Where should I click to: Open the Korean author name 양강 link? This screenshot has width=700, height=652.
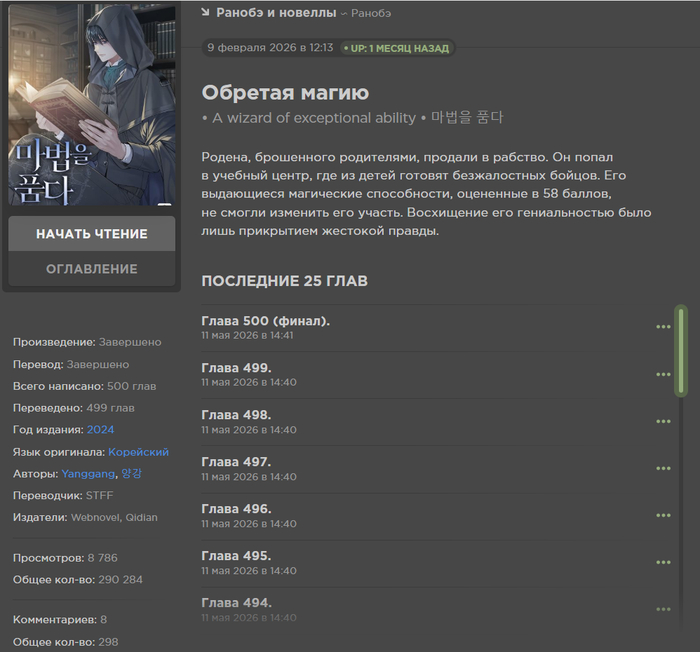point(131,473)
